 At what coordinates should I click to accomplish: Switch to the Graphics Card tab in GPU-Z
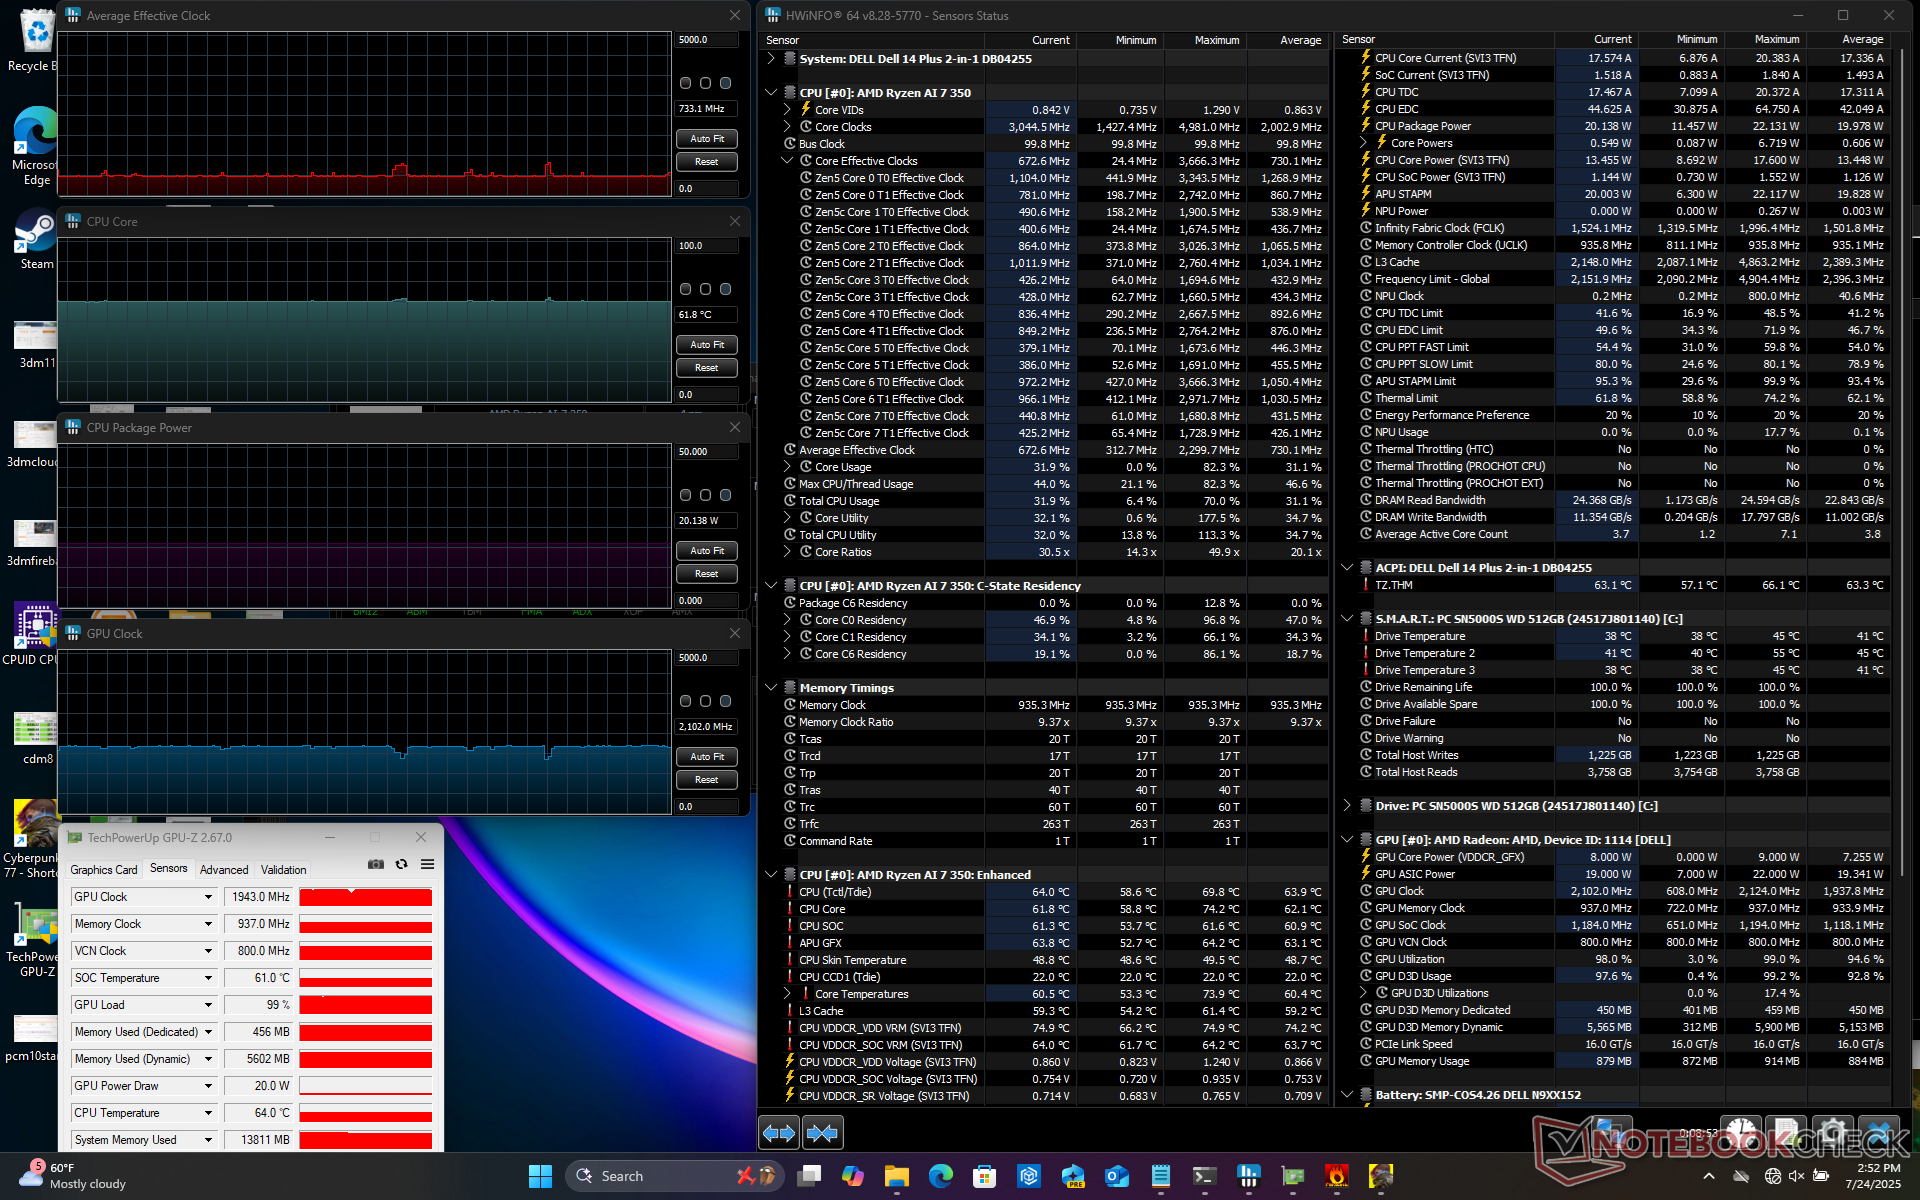click(x=104, y=870)
